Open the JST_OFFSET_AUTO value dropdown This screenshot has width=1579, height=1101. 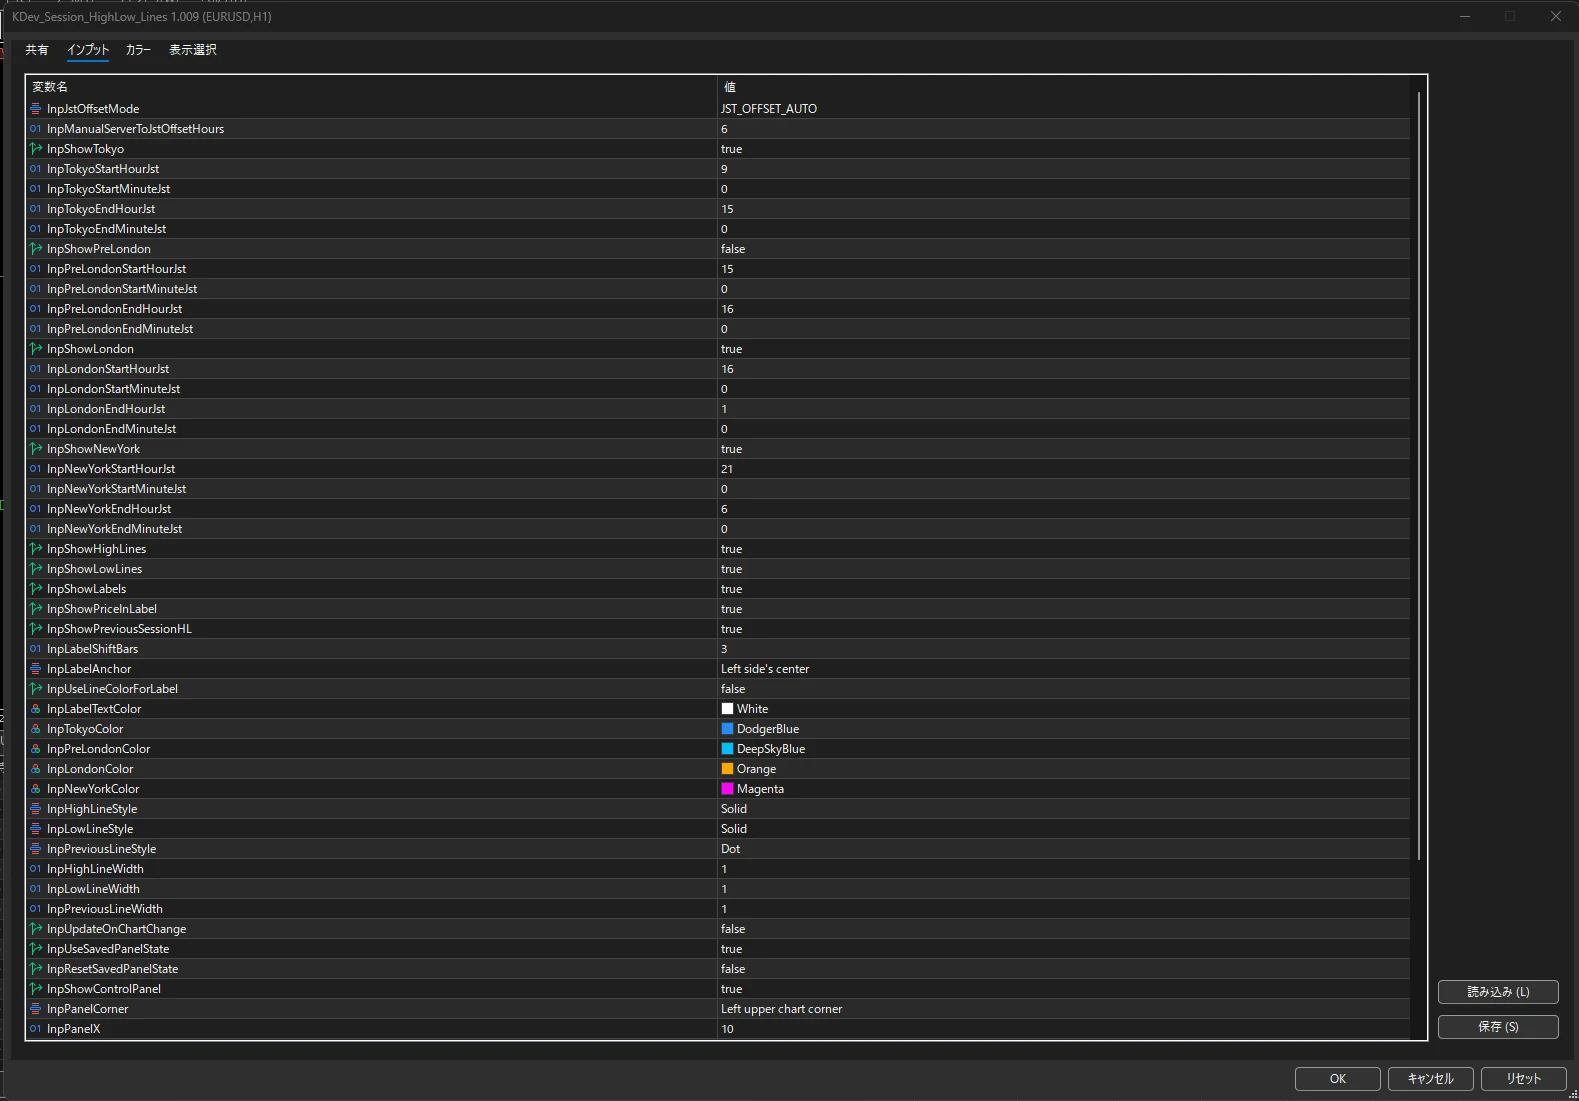tap(1063, 109)
